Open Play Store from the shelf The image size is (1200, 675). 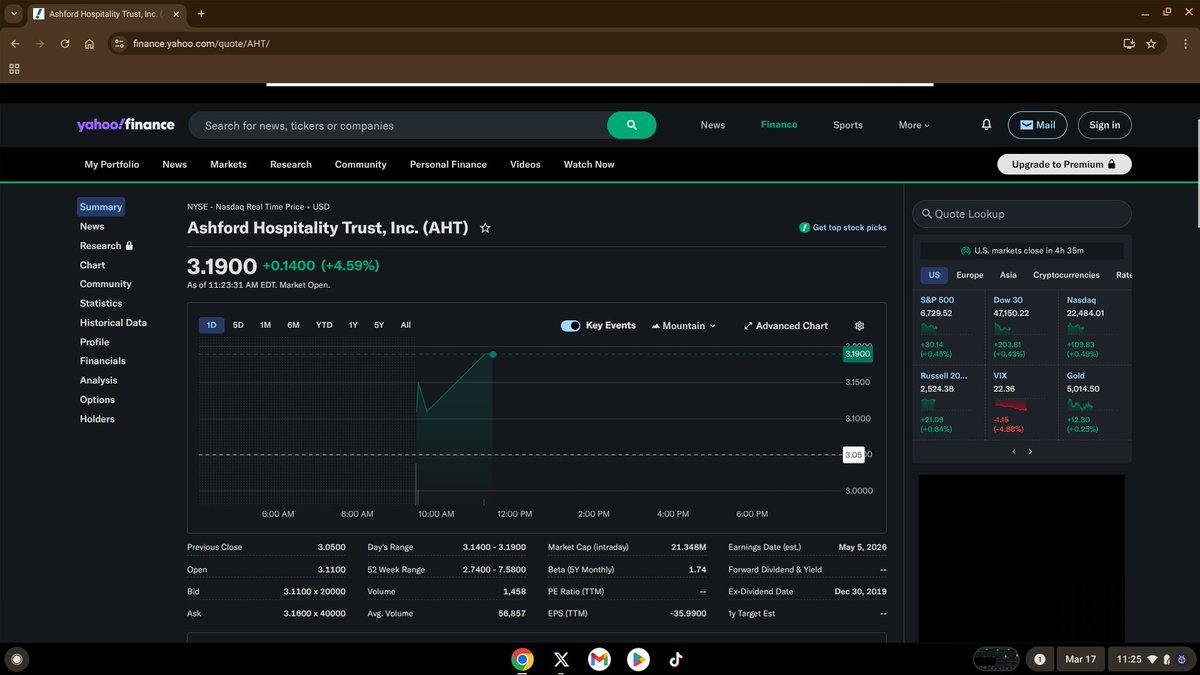(638, 659)
